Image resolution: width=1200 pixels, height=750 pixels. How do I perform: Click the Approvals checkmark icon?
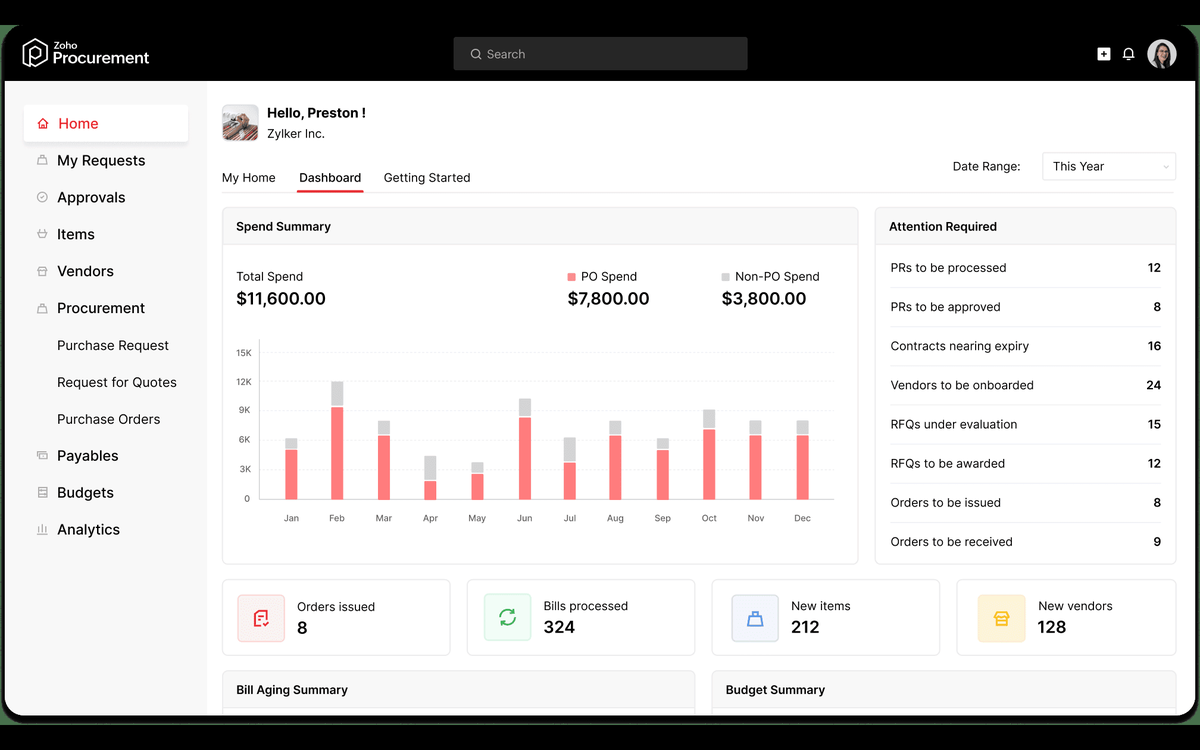coord(42,197)
